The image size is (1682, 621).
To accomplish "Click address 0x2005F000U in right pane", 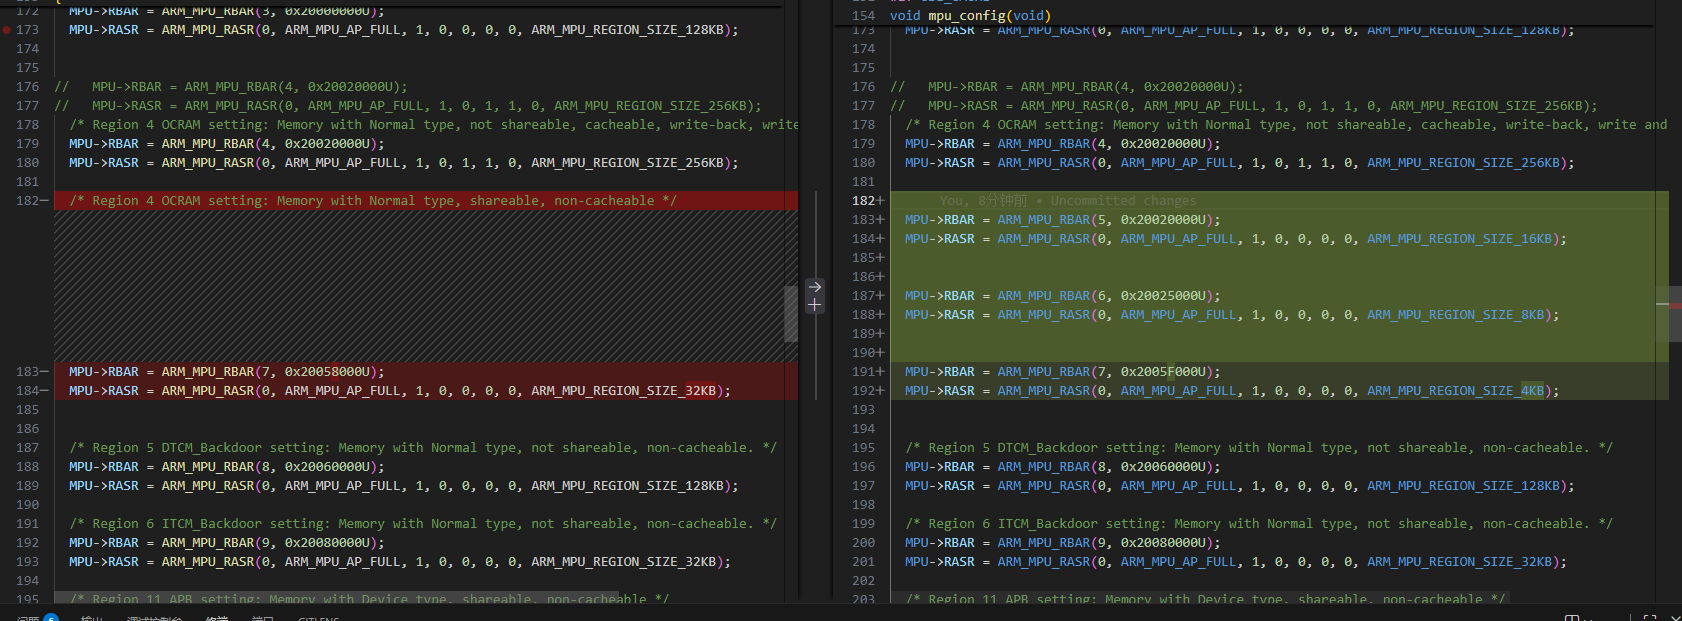I will [x=1163, y=372].
